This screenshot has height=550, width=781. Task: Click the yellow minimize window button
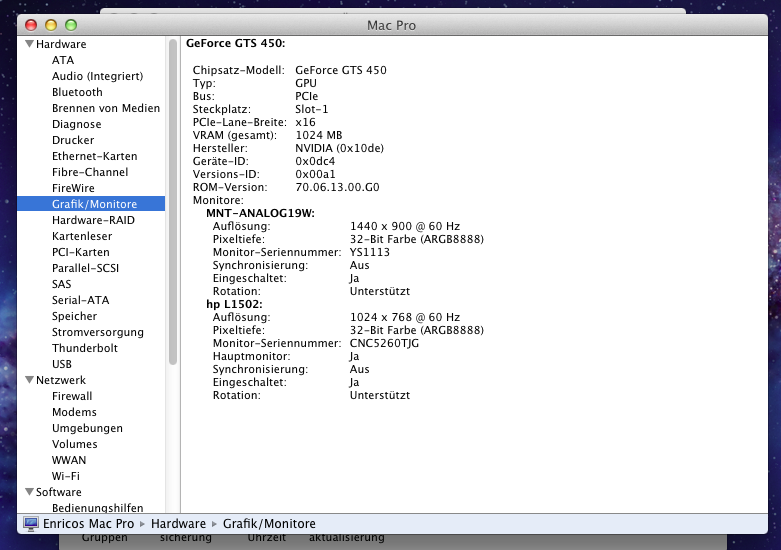[x=51, y=24]
